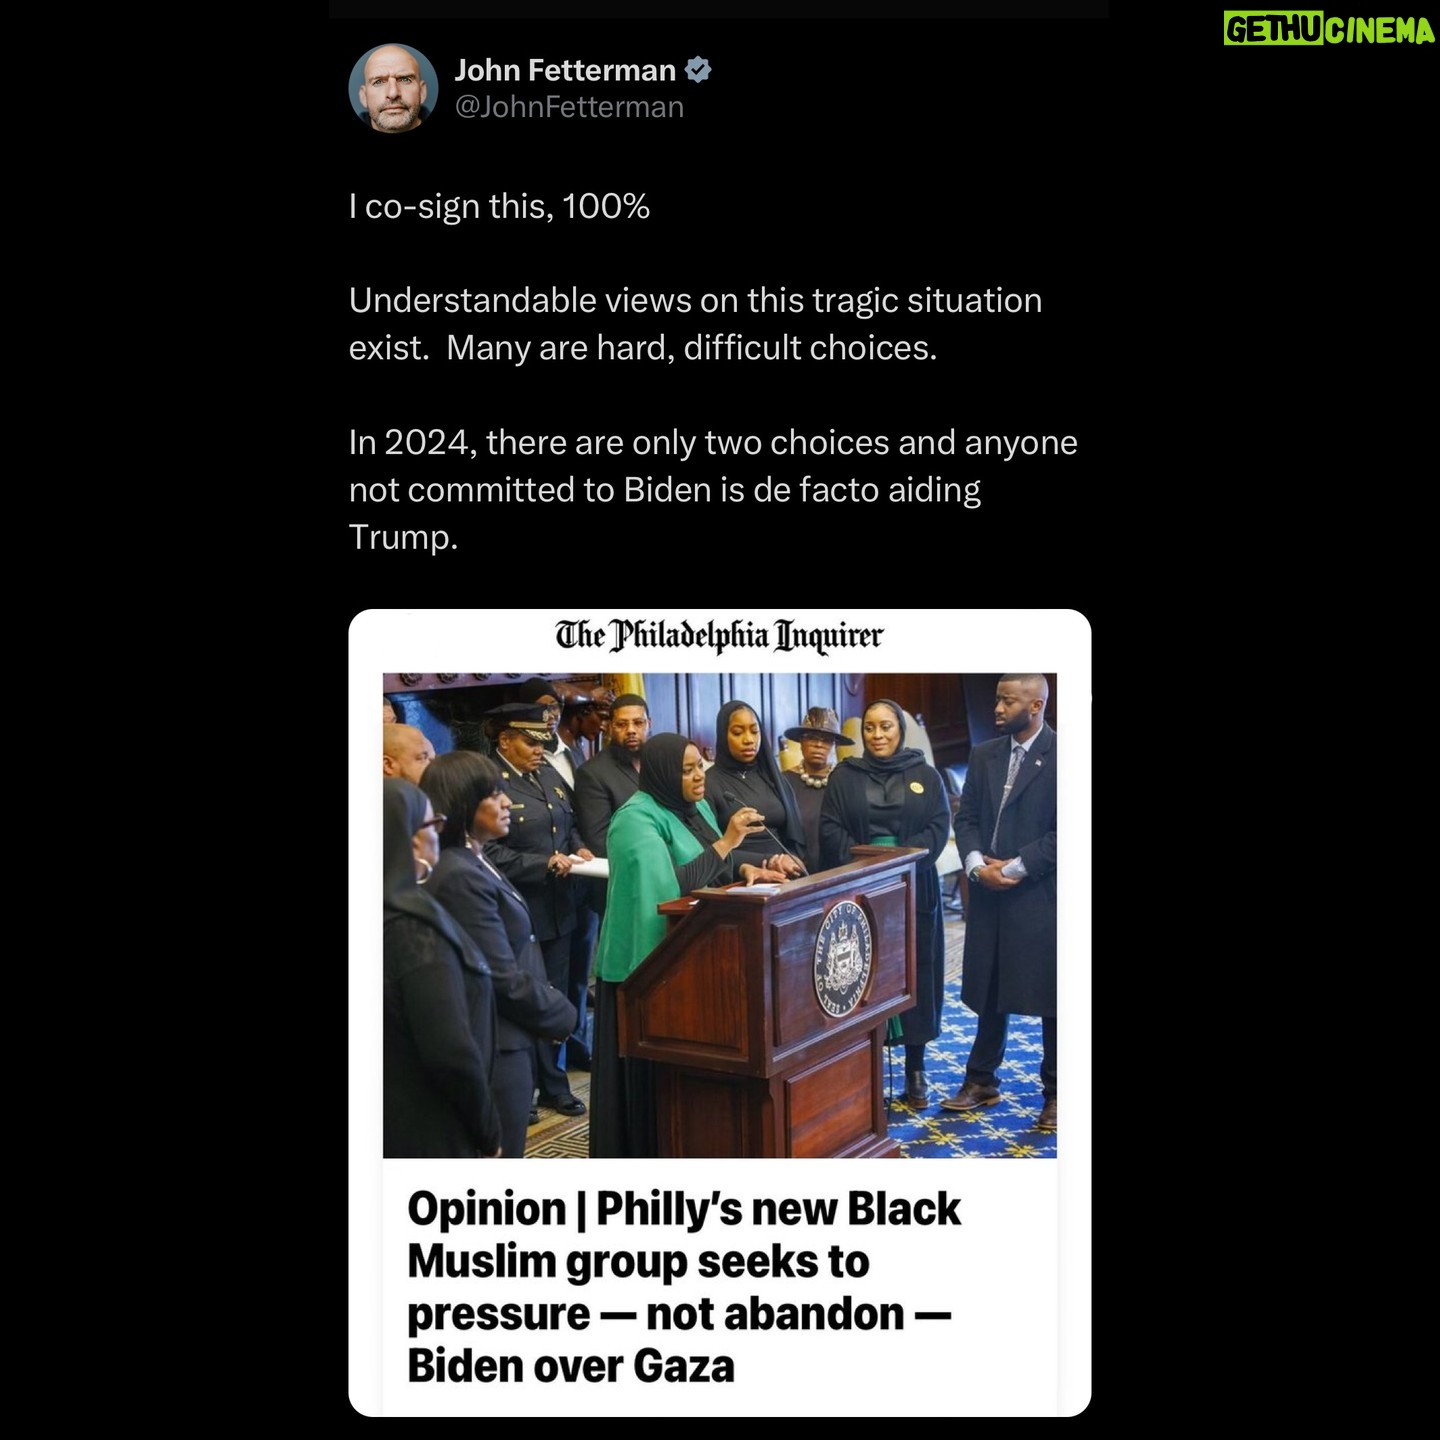Open John Fetterman's profile avatar
The width and height of the screenshot is (1440, 1440).
click(393, 88)
